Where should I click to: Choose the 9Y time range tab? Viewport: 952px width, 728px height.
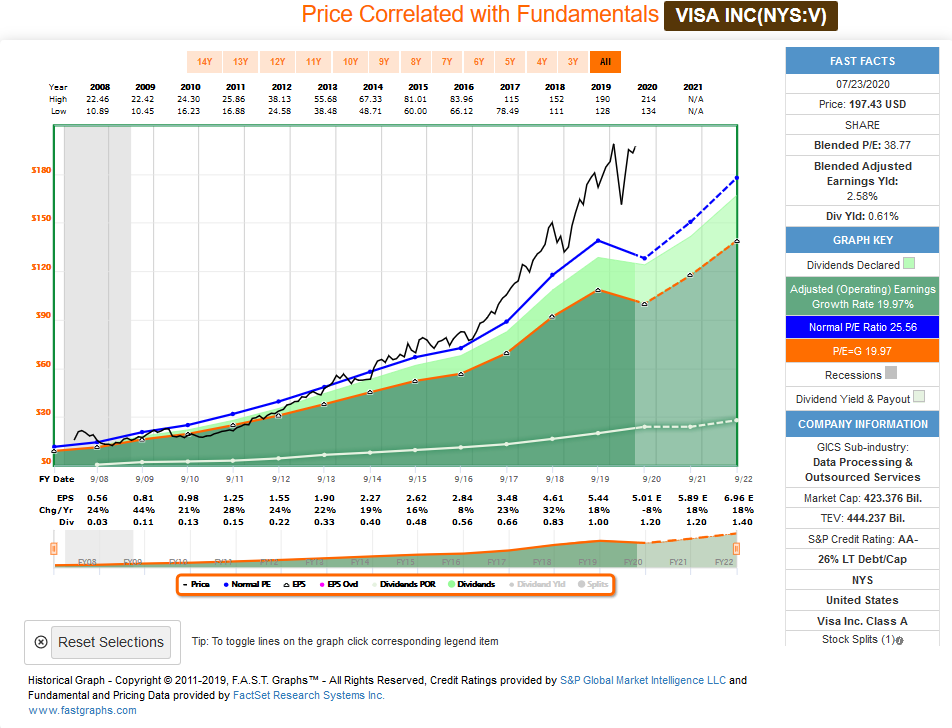[x=384, y=62]
